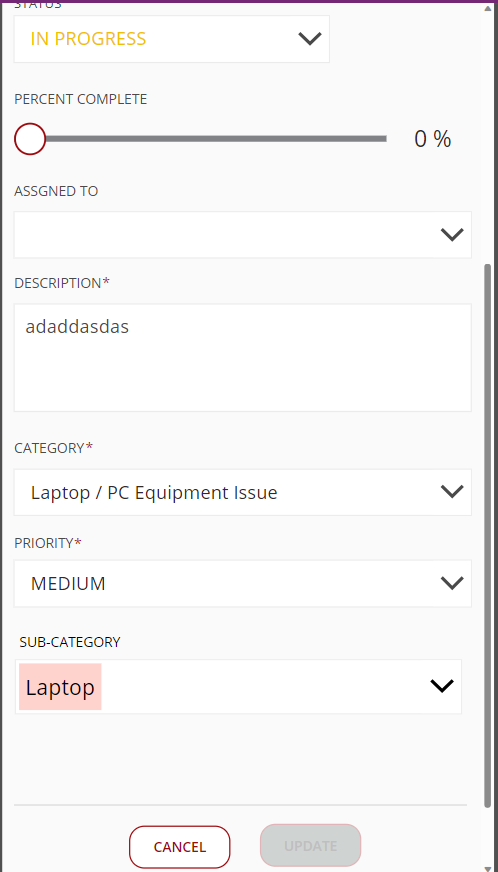Focus the Description text area with adaddasdas
This screenshot has width=498, height=872.
click(x=243, y=358)
